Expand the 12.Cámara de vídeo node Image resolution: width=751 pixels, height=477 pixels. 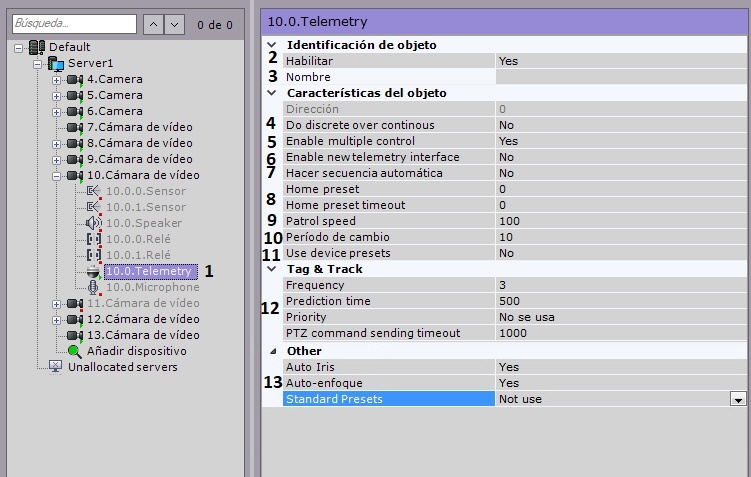[57, 320]
